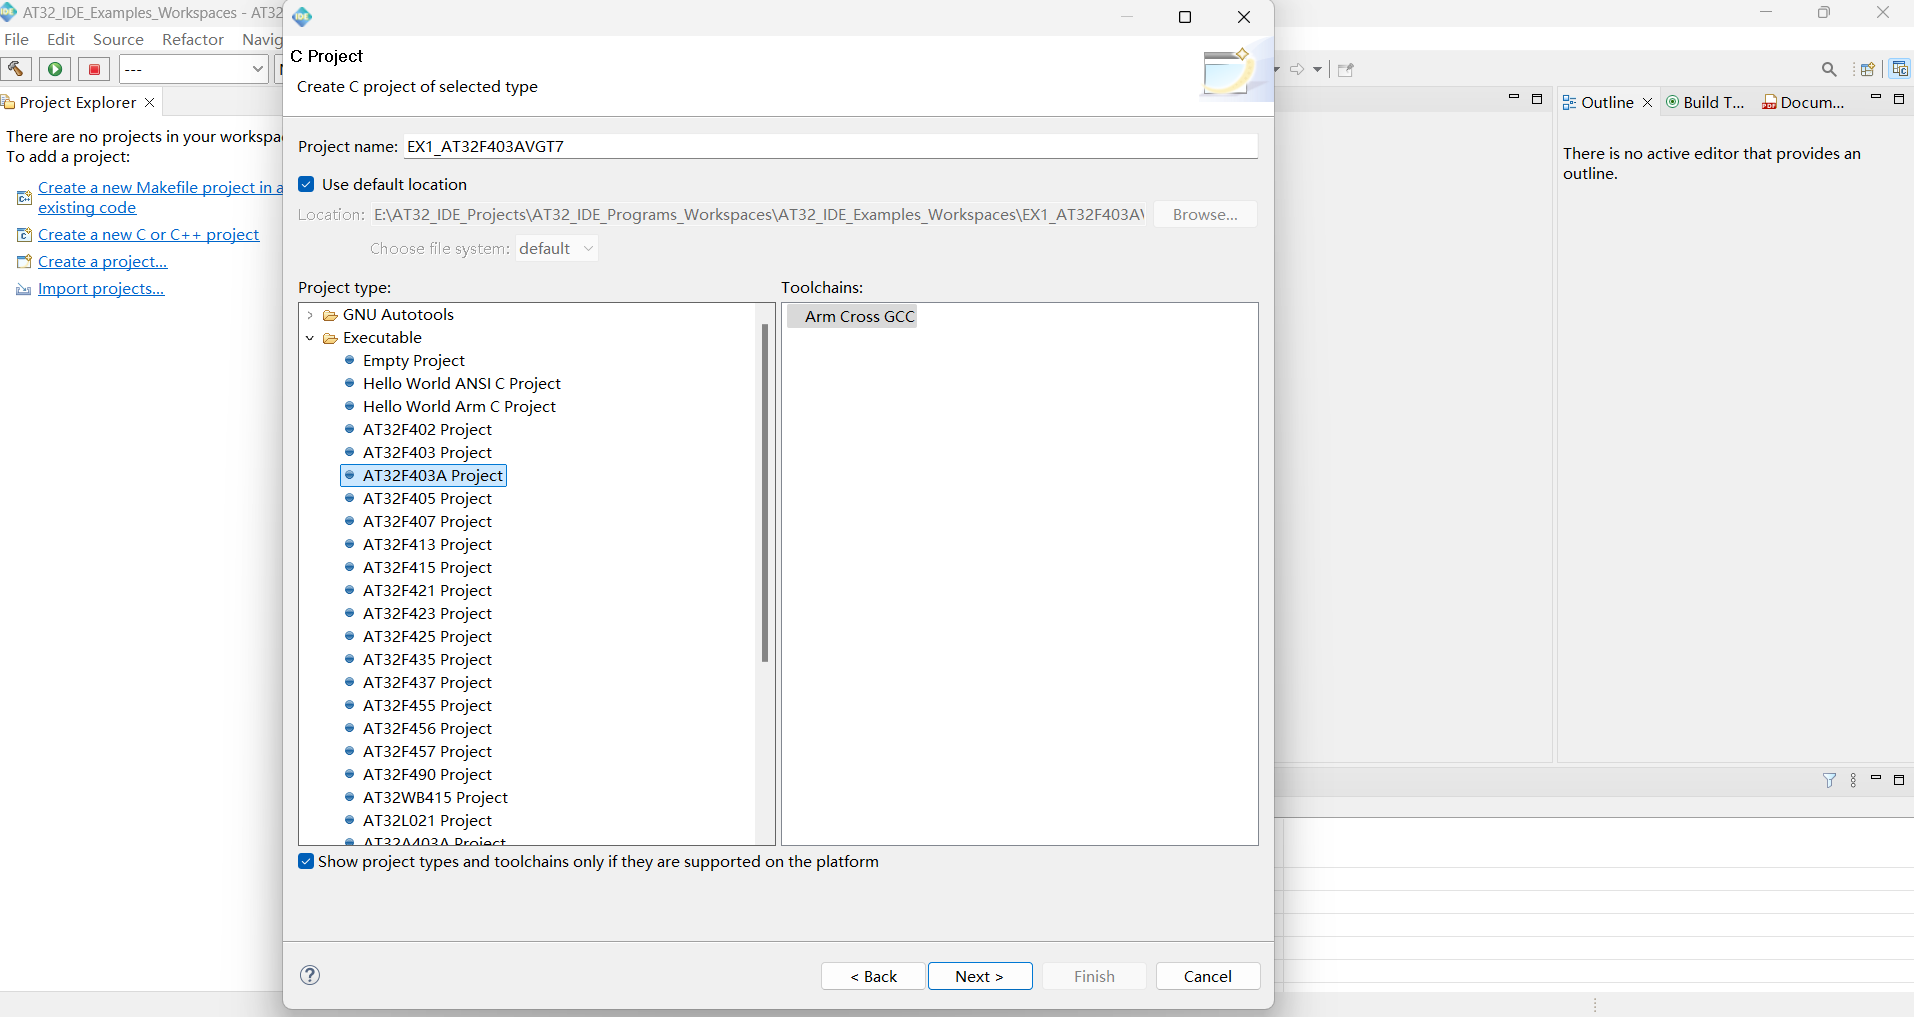Open the Source menu
Viewport: 1914px width, 1017px height.
118,39
